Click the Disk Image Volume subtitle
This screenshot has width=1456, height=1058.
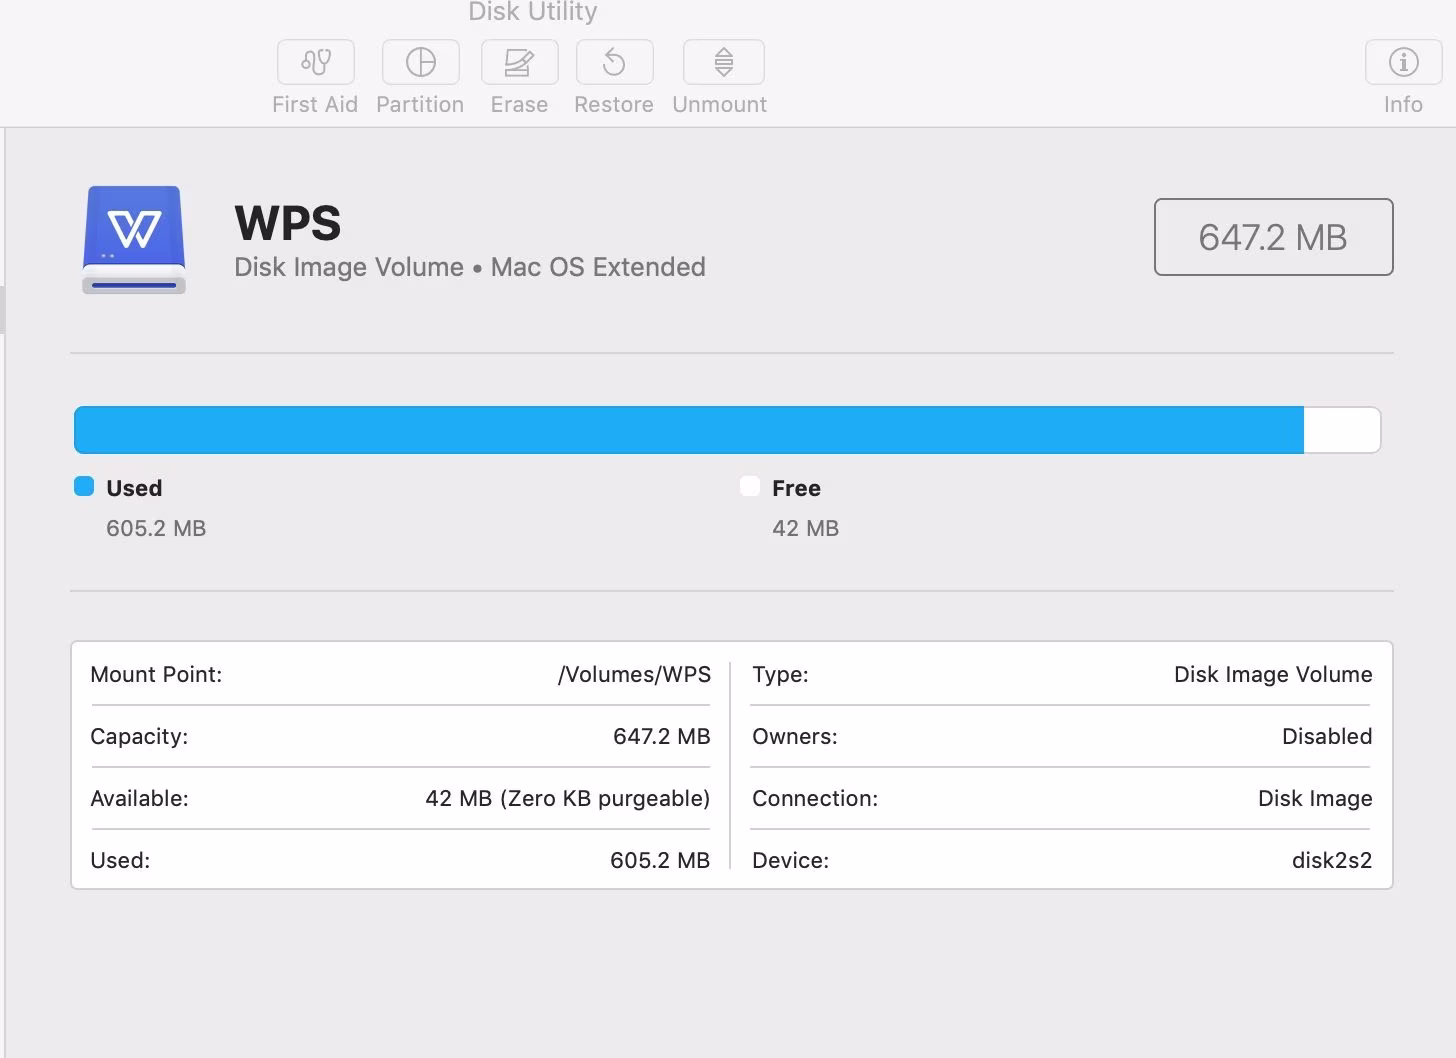point(470,267)
